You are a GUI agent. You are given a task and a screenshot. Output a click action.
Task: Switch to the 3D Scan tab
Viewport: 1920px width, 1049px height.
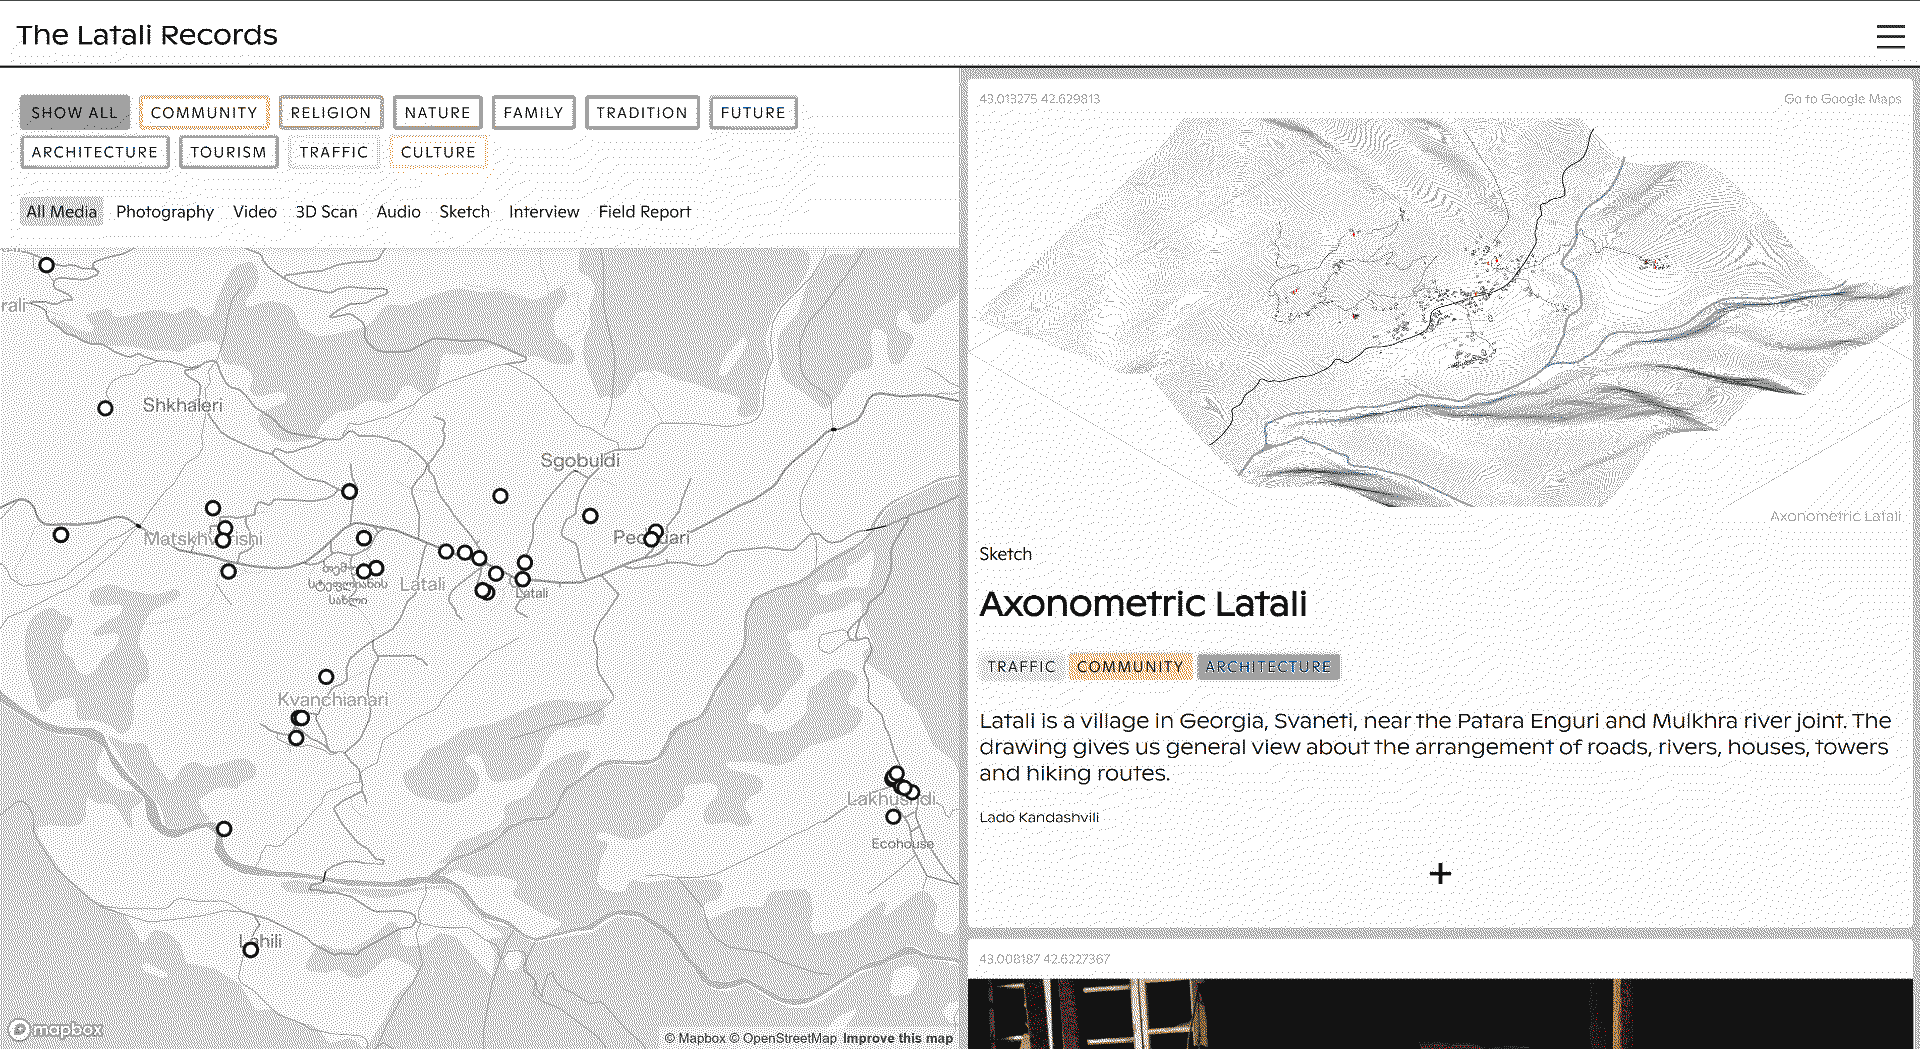pos(326,212)
